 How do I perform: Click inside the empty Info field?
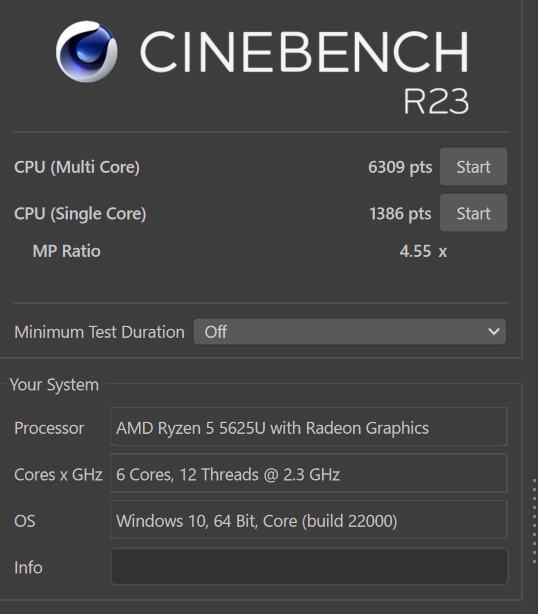click(x=309, y=567)
